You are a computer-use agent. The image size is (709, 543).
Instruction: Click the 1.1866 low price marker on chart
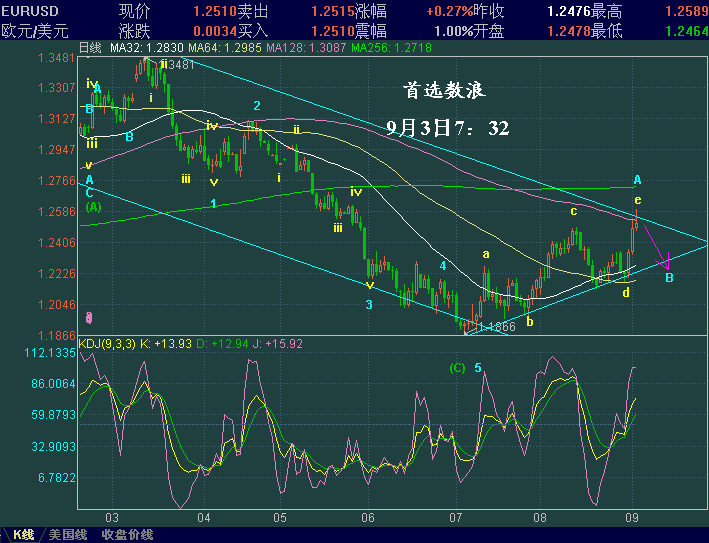coord(496,327)
